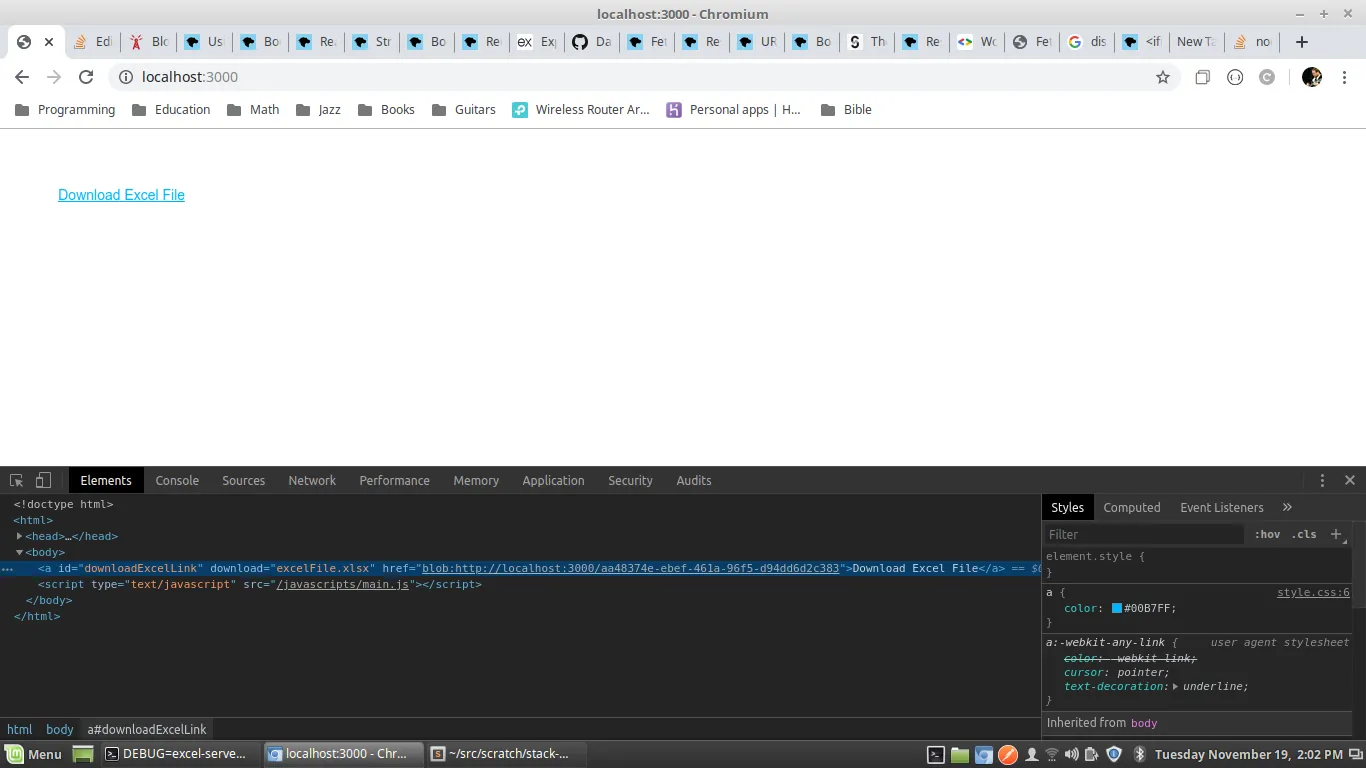Focus the Styles filter input field
1366x768 pixels.
coord(1144,534)
